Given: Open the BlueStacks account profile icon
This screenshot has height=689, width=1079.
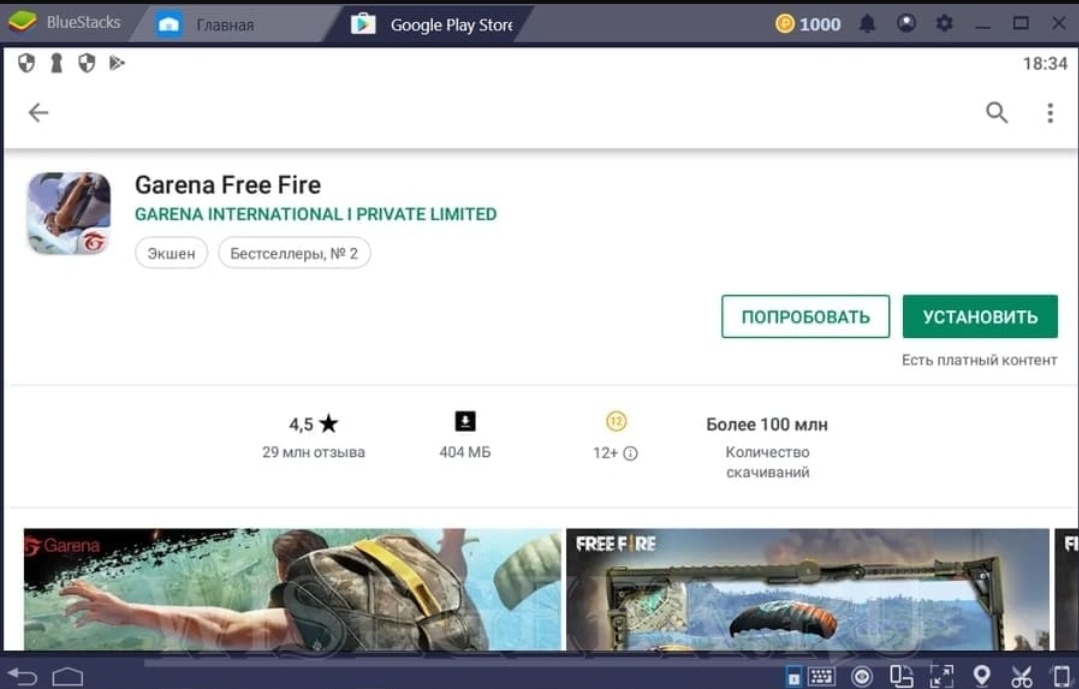Looking at the screenshot, I should click(x=906, y=23).
